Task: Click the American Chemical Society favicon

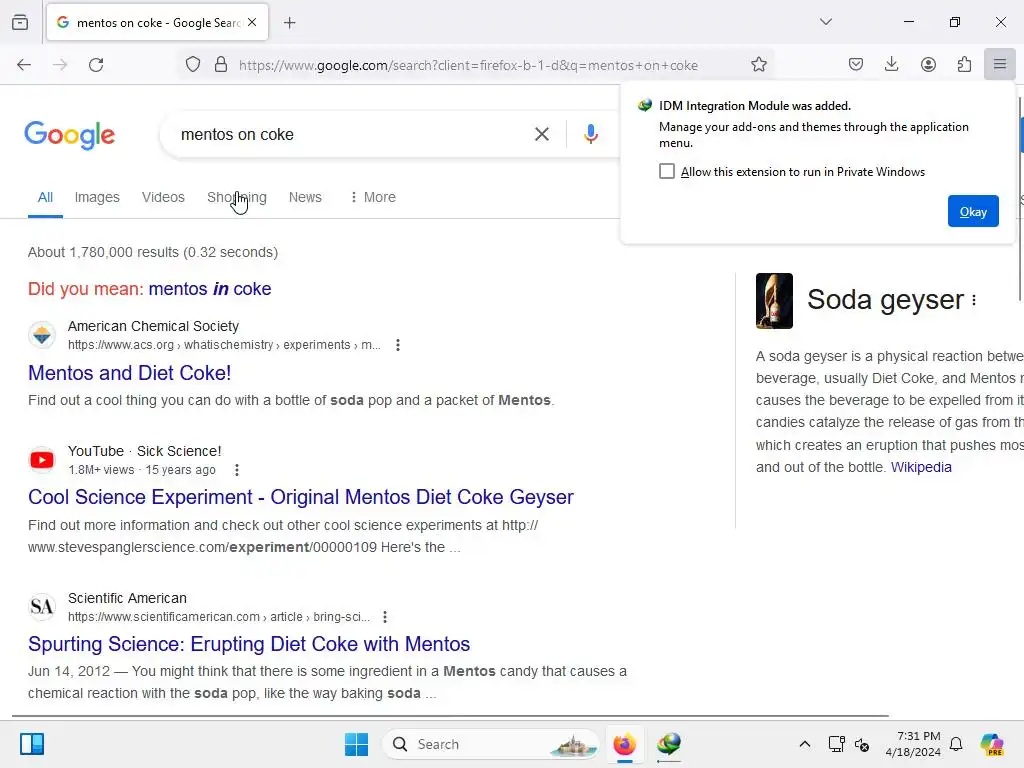Action: click(42, 335)
